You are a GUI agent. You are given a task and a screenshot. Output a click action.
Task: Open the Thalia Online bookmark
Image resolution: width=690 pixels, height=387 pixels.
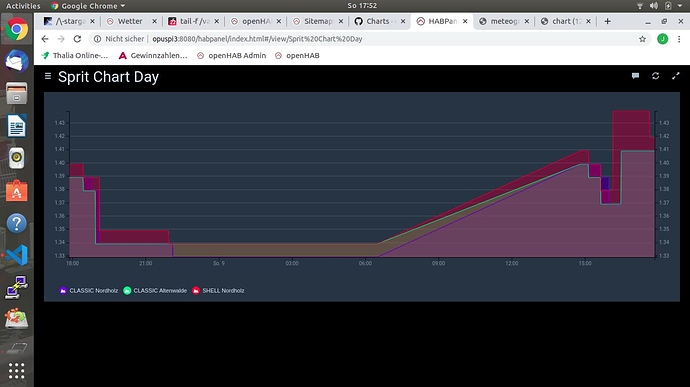point(74,55)
